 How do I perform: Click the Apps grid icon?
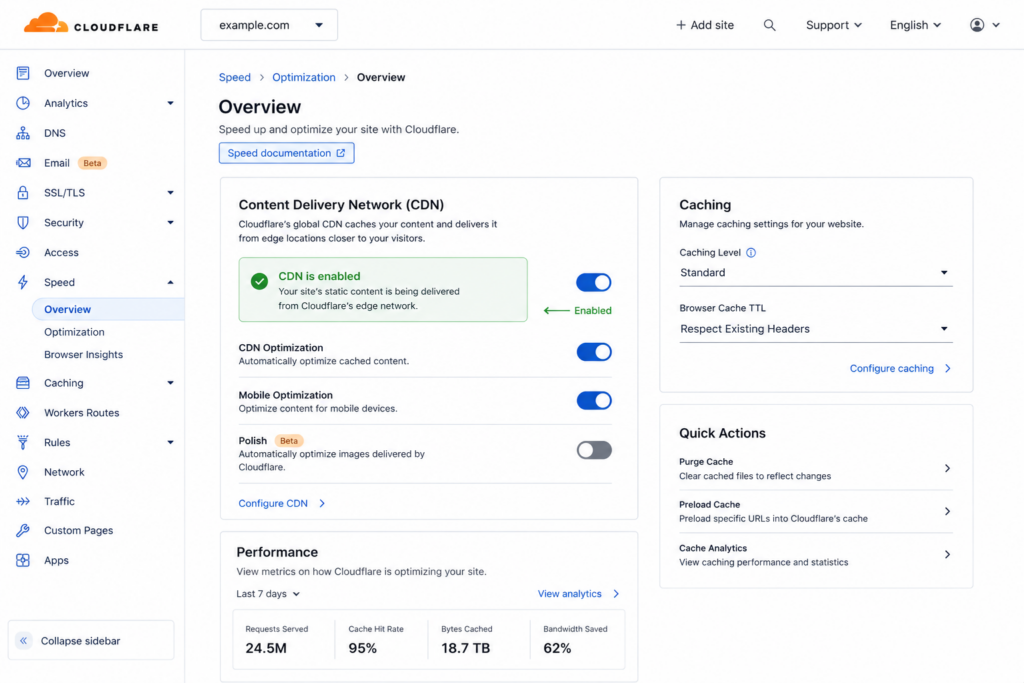pyautogui.click(x=23, y=560)
